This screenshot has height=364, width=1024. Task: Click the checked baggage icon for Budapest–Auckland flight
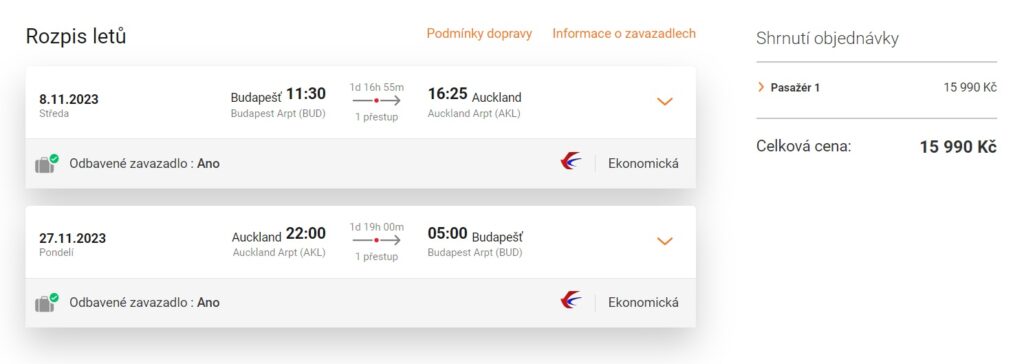click(46, 164)
